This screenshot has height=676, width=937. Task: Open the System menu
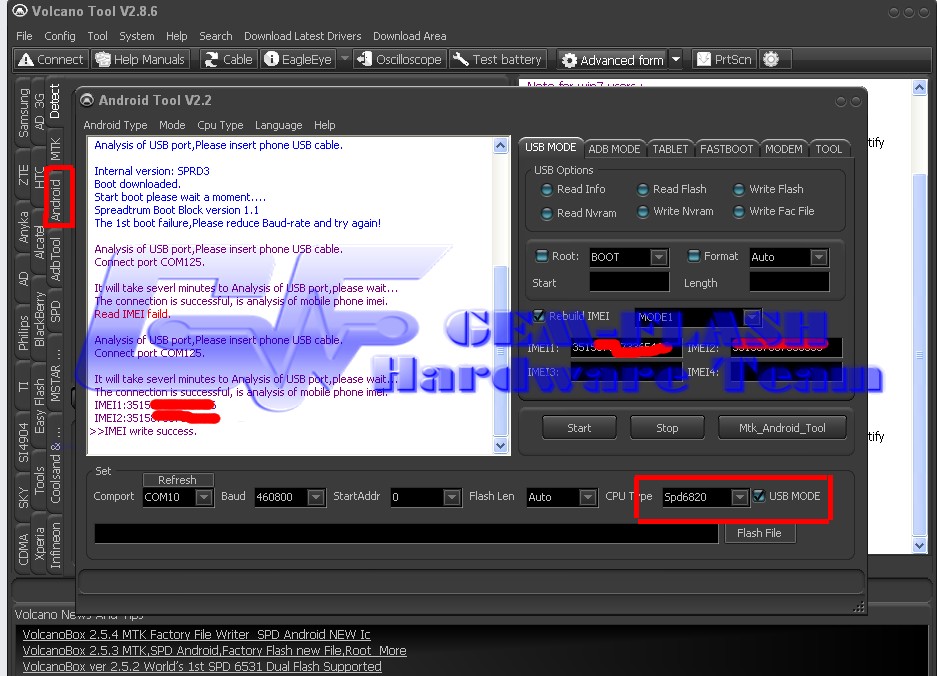(x=136, y=36)
